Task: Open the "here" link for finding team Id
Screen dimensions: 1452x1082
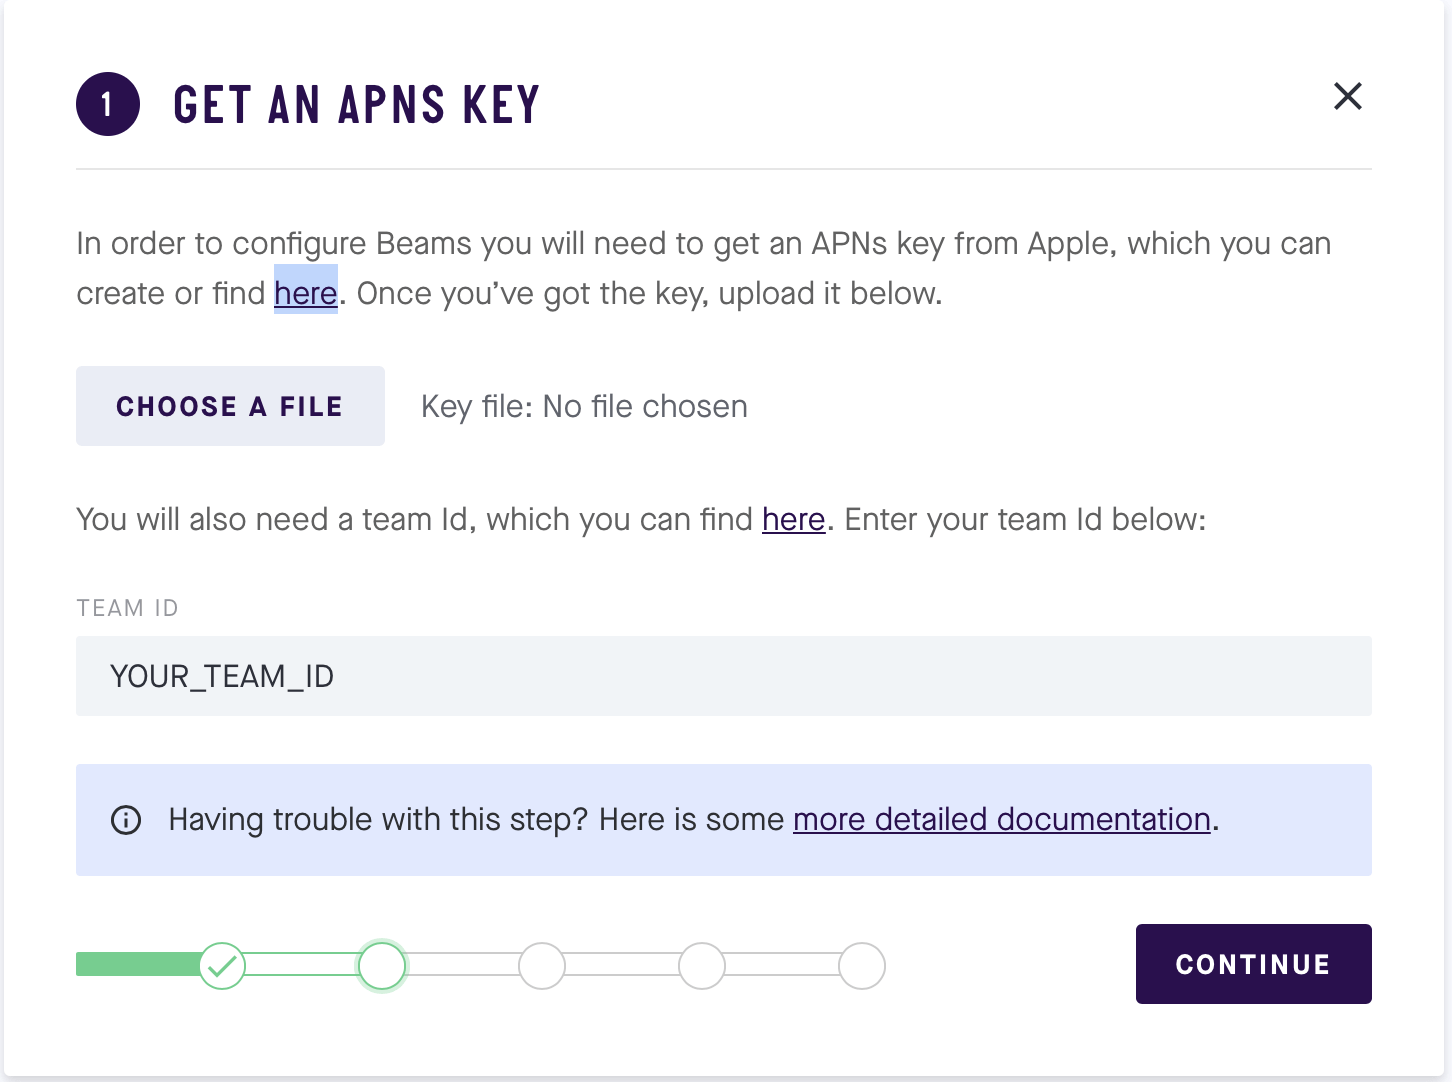Action: pos(793,519)
